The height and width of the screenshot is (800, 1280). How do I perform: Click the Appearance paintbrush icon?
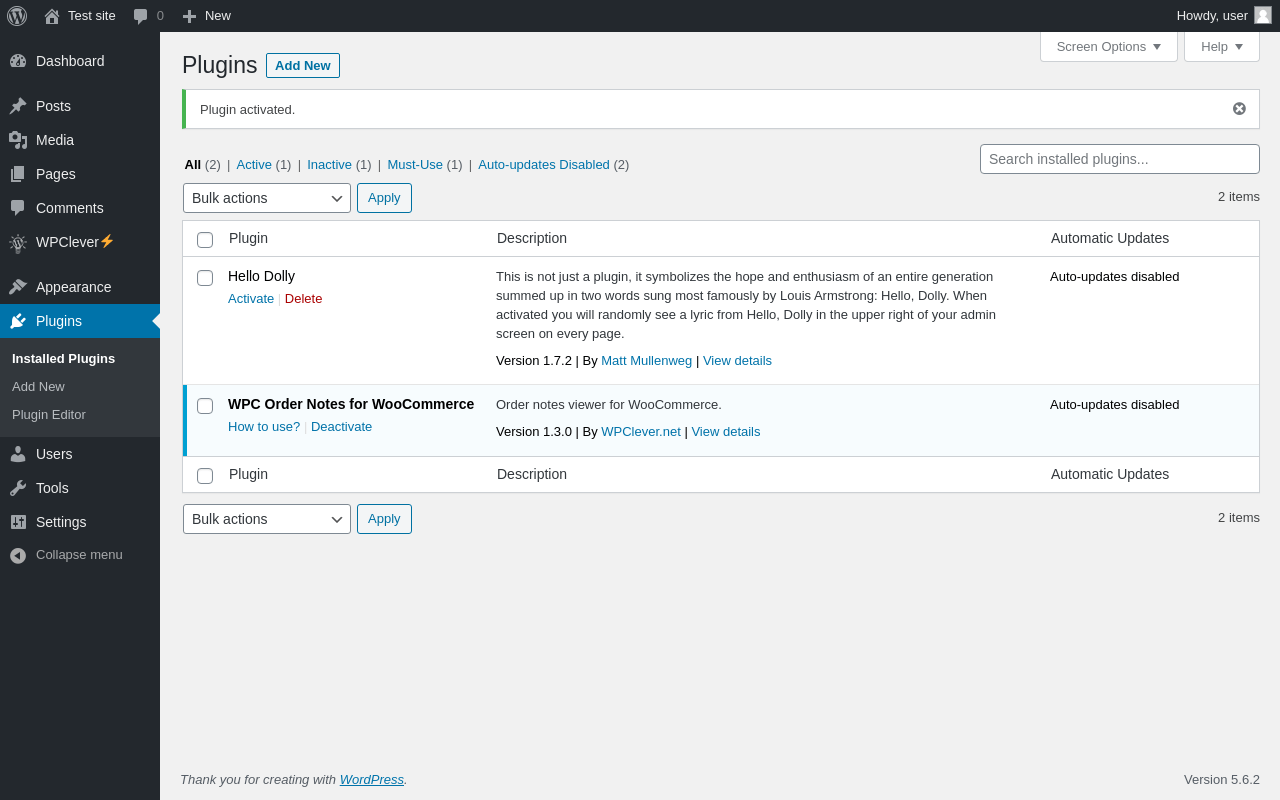tap(18, 287)
